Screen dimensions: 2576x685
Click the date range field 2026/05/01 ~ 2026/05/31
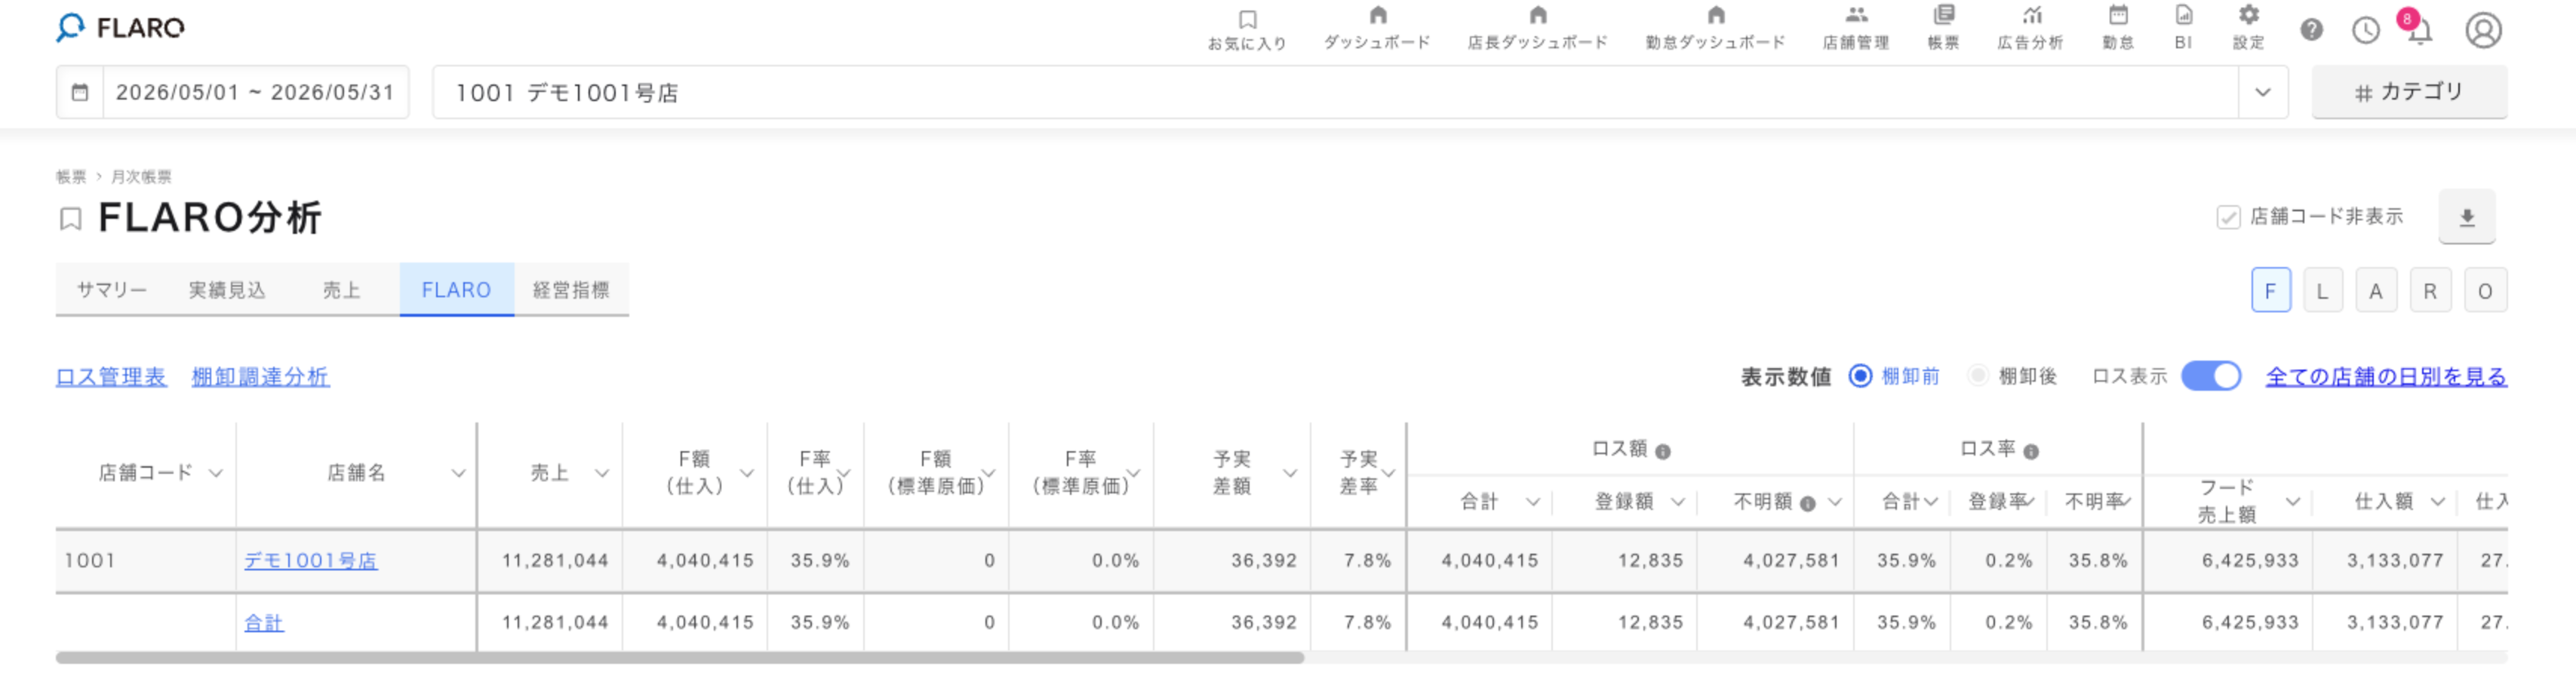click(255, 92)
